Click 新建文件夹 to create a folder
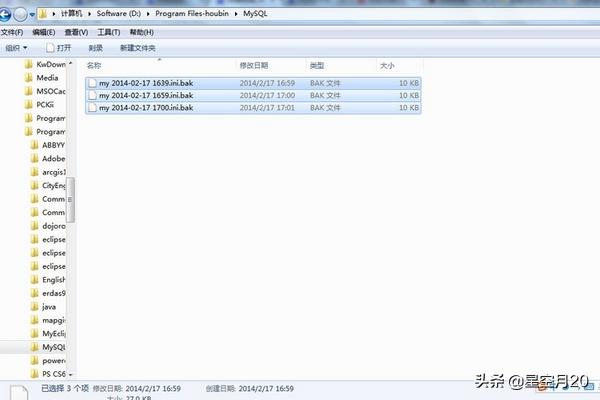The image size is (600, 400). (137, 48)
